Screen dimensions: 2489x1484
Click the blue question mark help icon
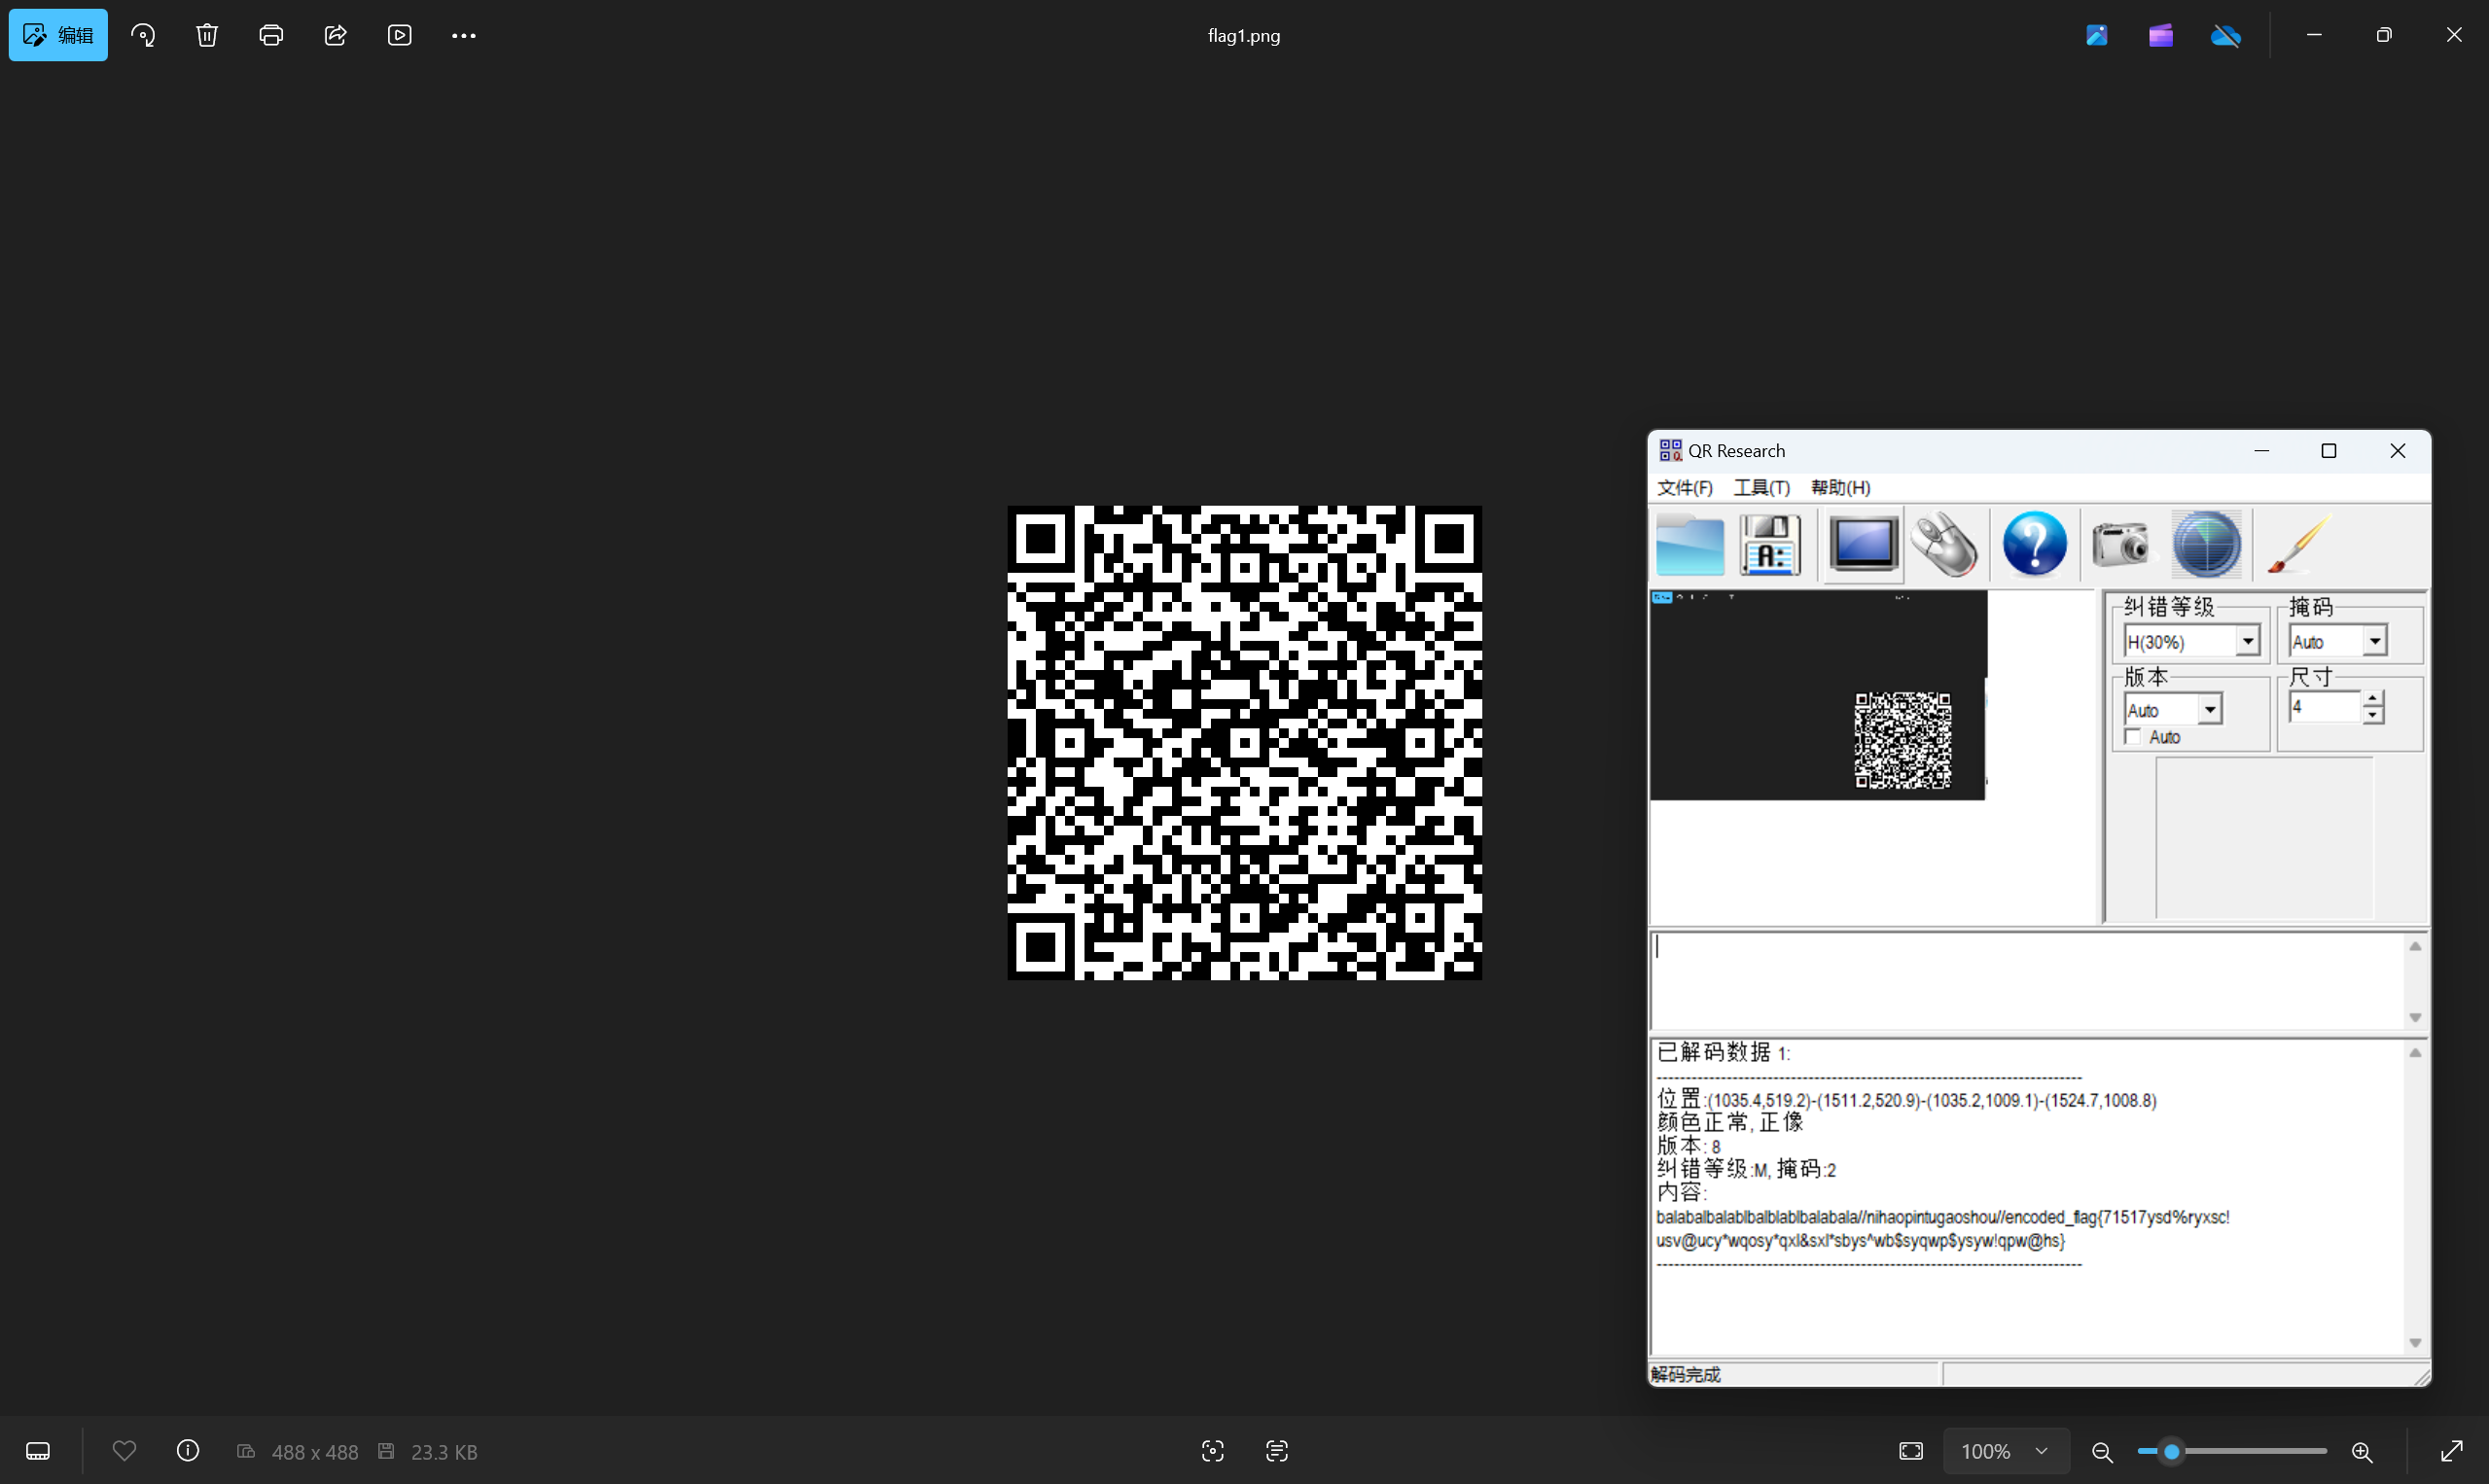coord(2034,545)
